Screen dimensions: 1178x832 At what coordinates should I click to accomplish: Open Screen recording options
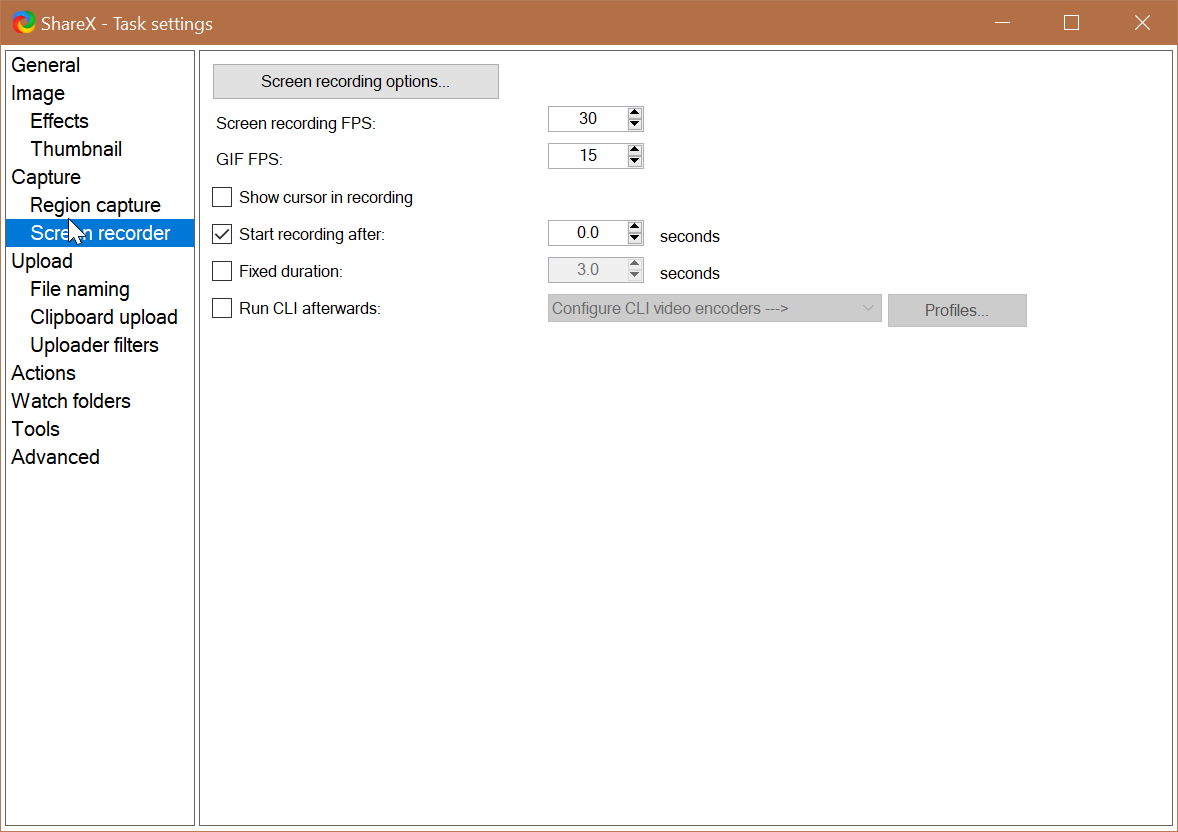(355, 81)
